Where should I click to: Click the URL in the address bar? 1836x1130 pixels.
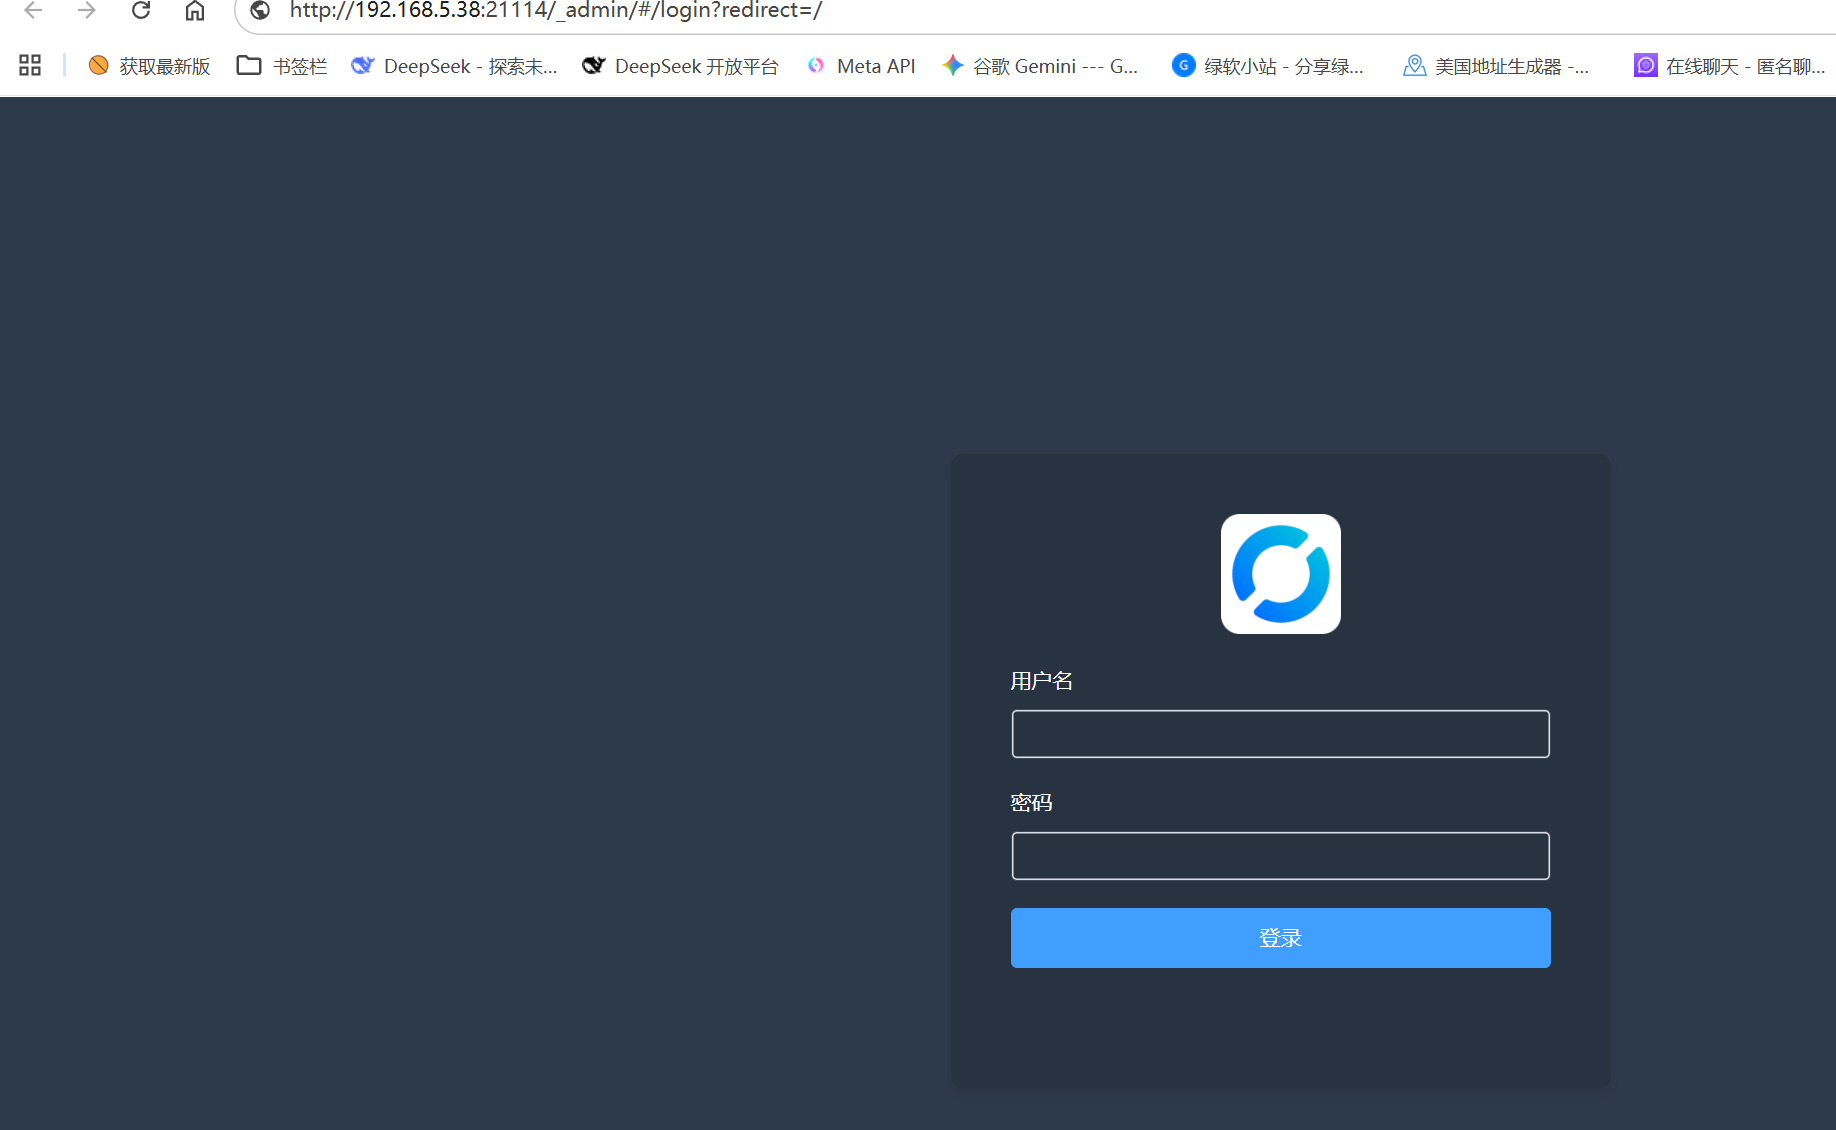pos(556,11)
